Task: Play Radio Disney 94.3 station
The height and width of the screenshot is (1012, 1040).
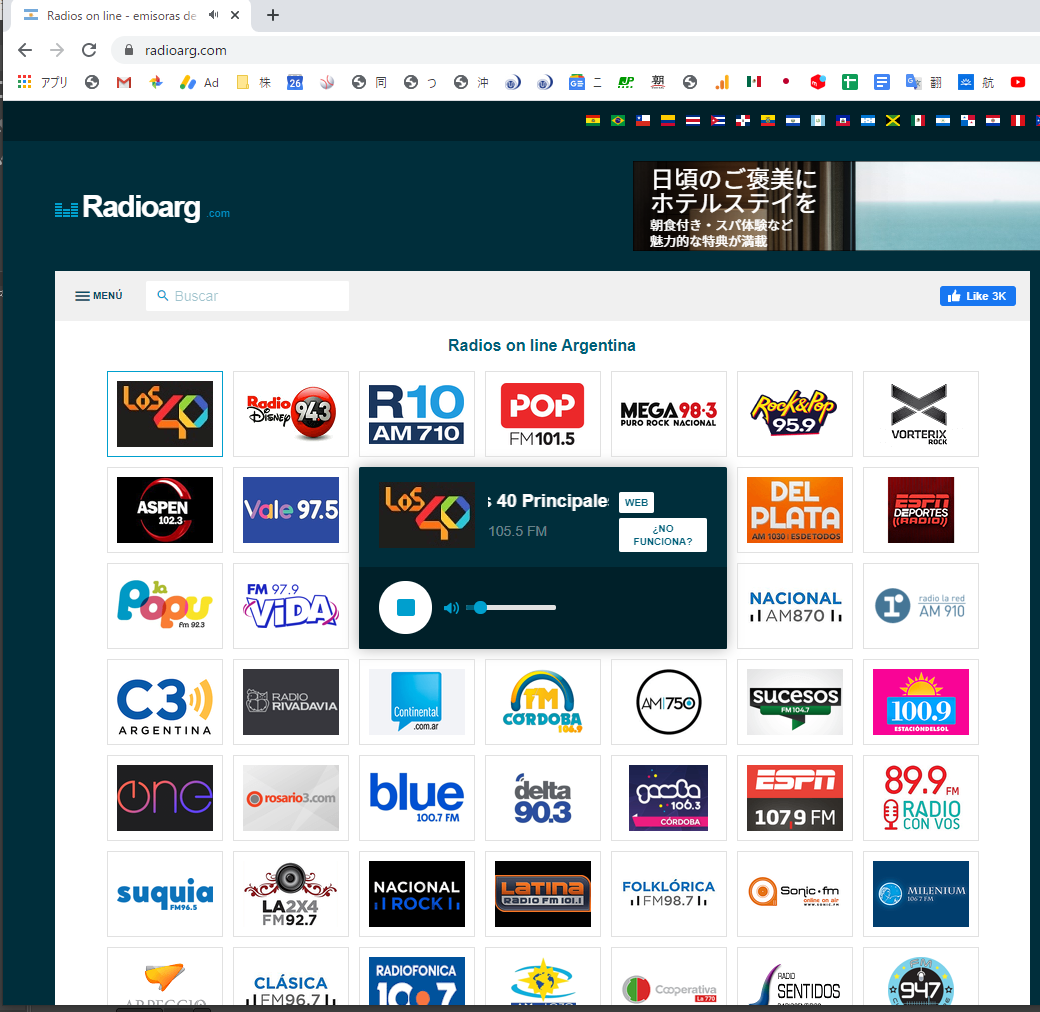Action: point(291,414)
